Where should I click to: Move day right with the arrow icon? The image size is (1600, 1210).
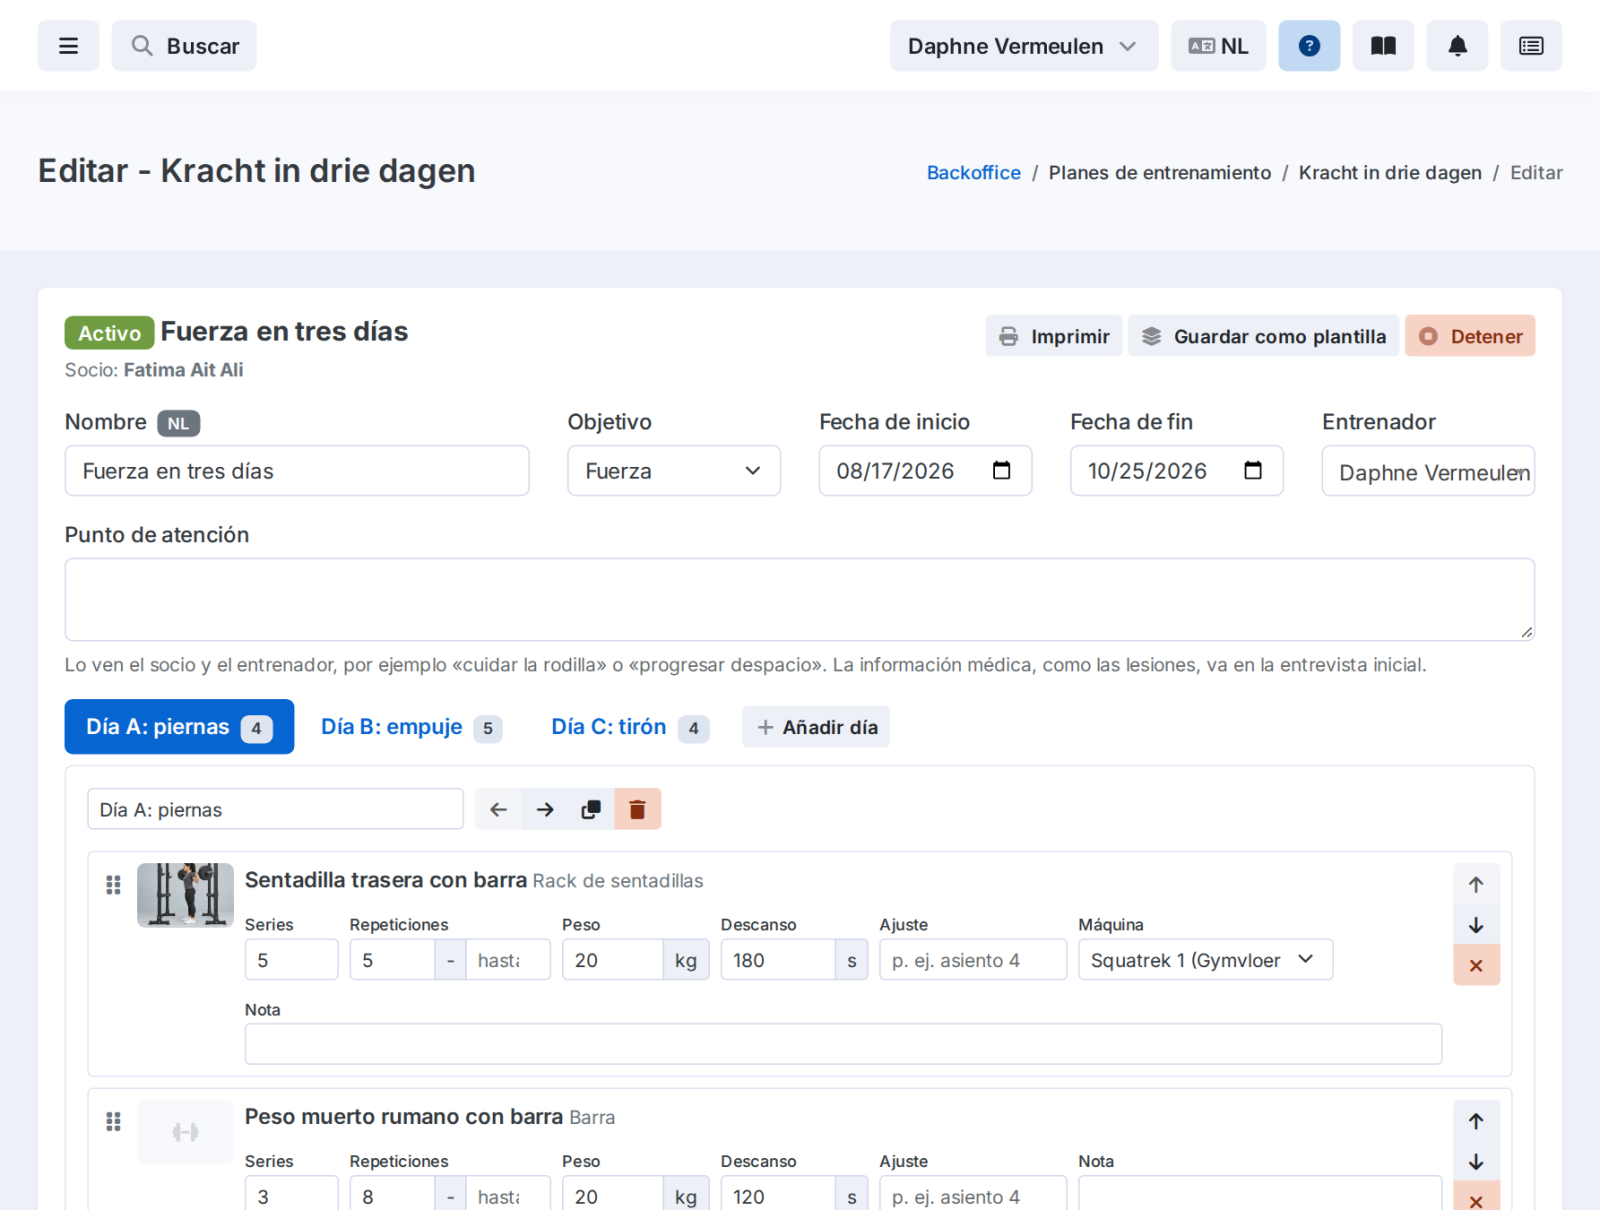(545, 809)
